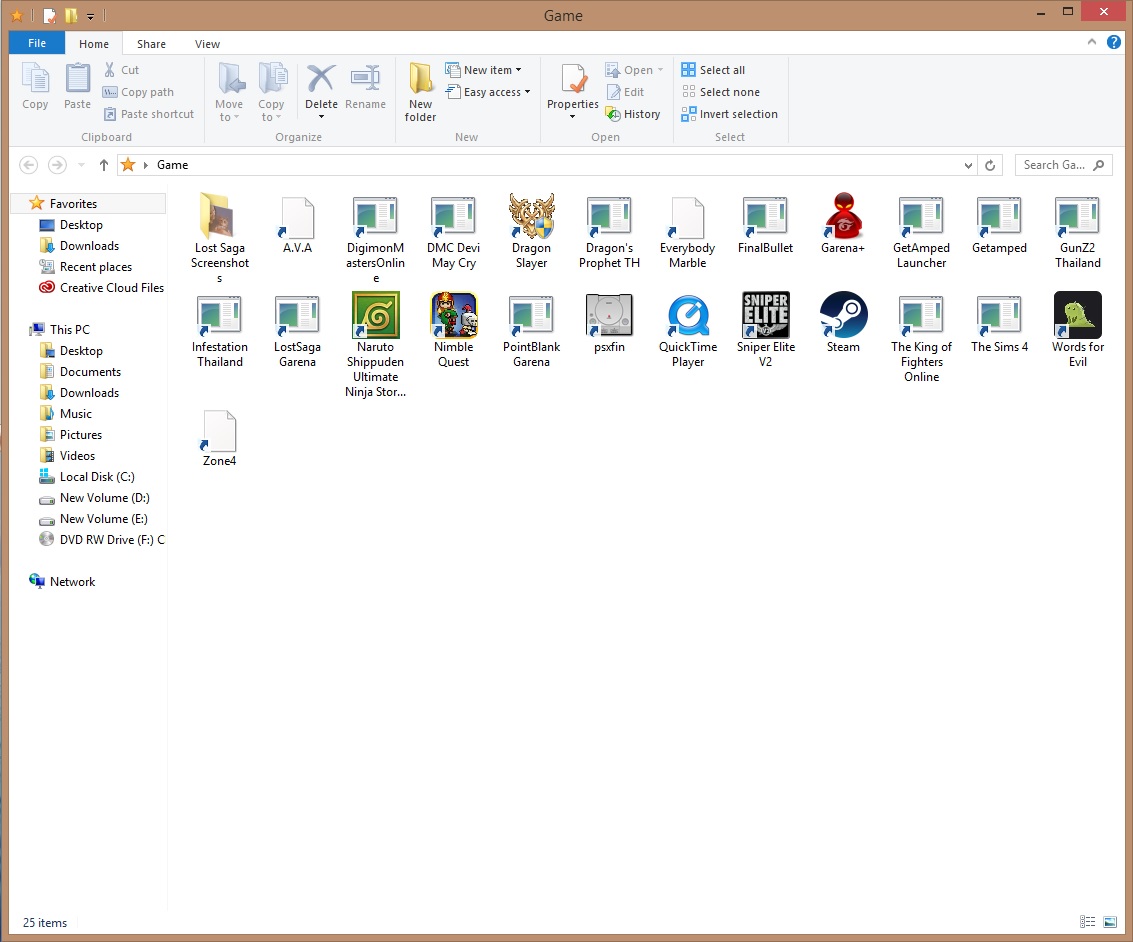Open the Steam shortcut icon

[x=843, y=316]
